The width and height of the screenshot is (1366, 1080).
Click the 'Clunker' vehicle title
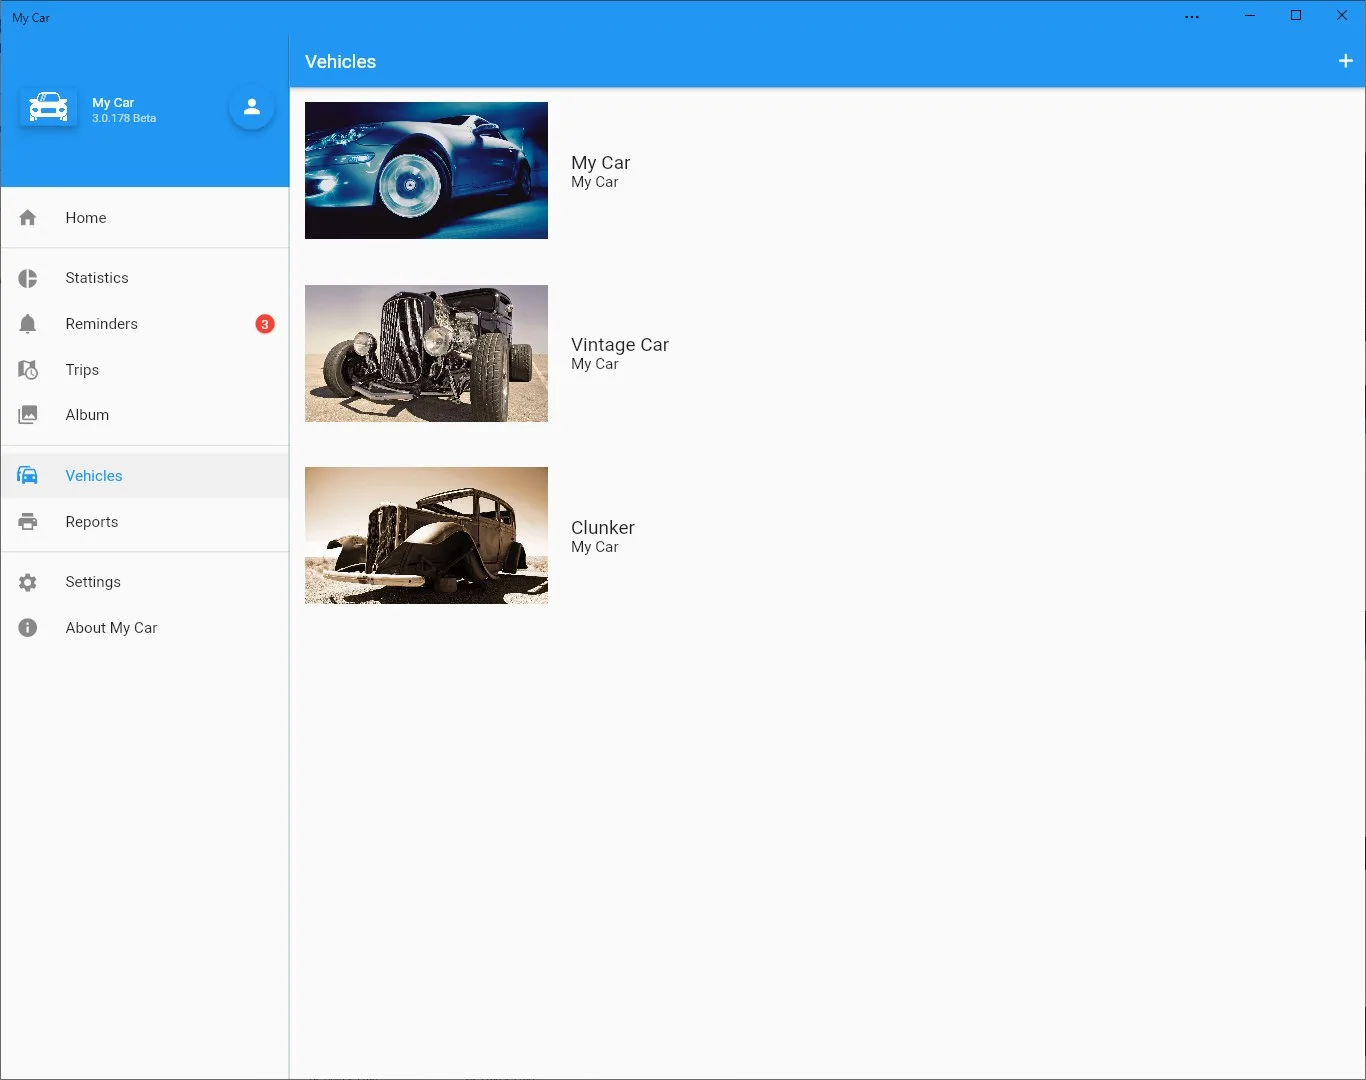(603, 527)
